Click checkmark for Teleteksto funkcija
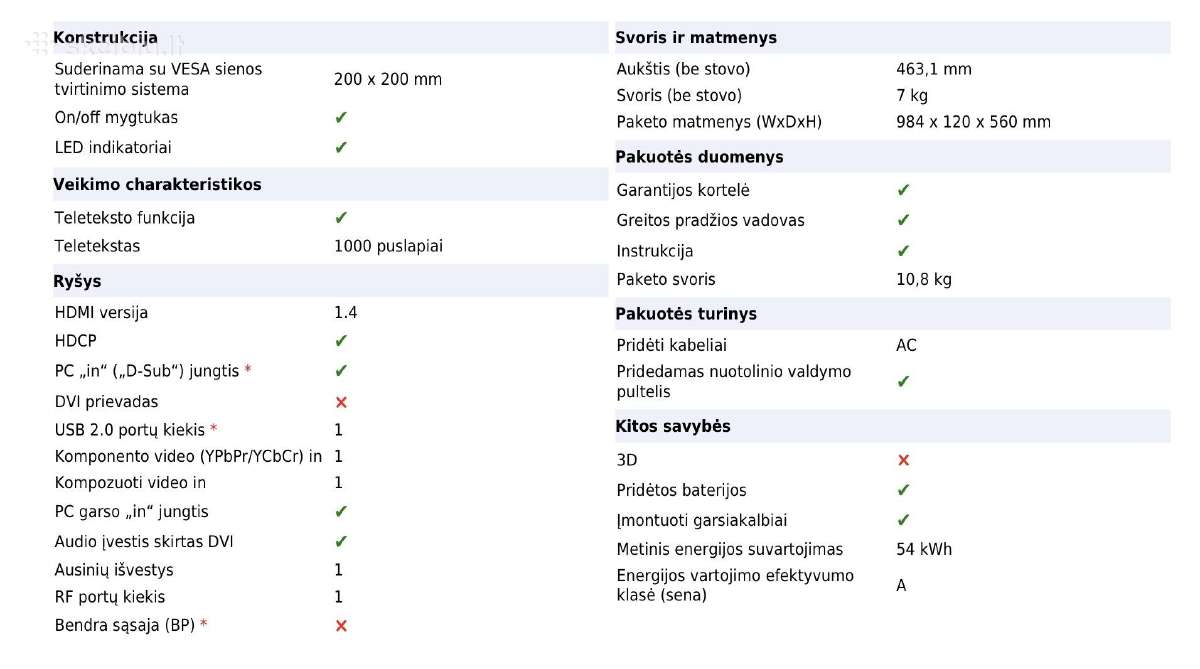The image size is (1200, 669). click(341, 218)
